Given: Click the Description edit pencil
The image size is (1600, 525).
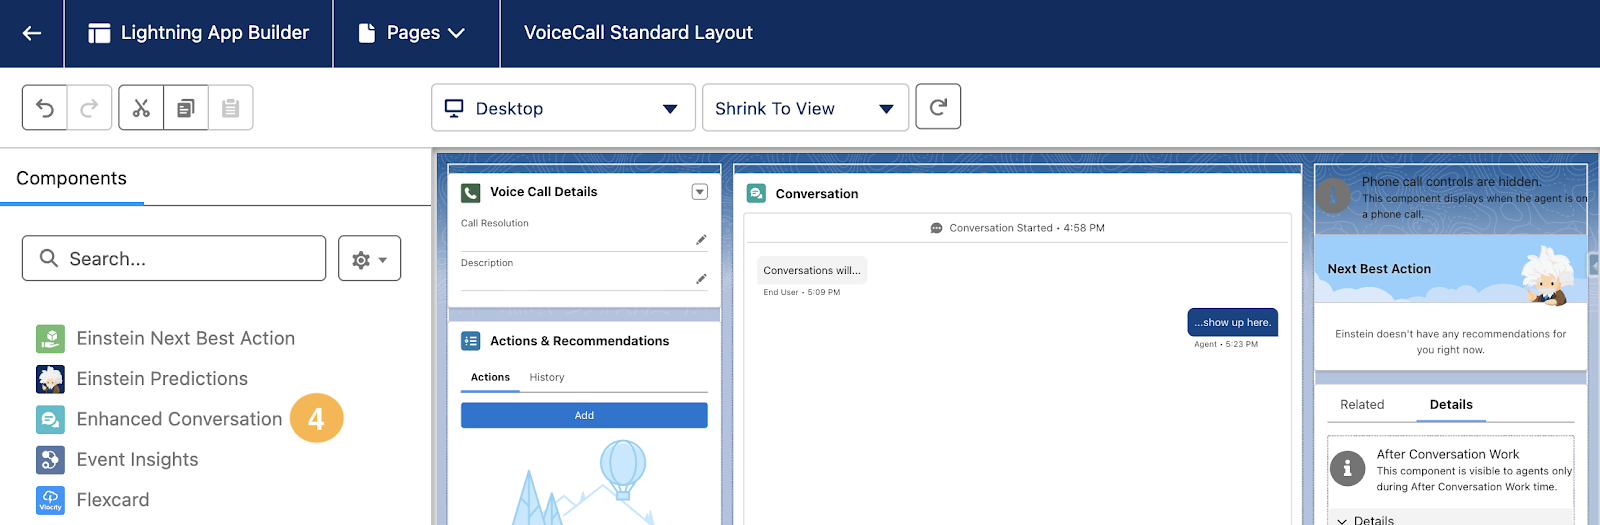Looking at the screenshot, I should click(x=701, y=279).
